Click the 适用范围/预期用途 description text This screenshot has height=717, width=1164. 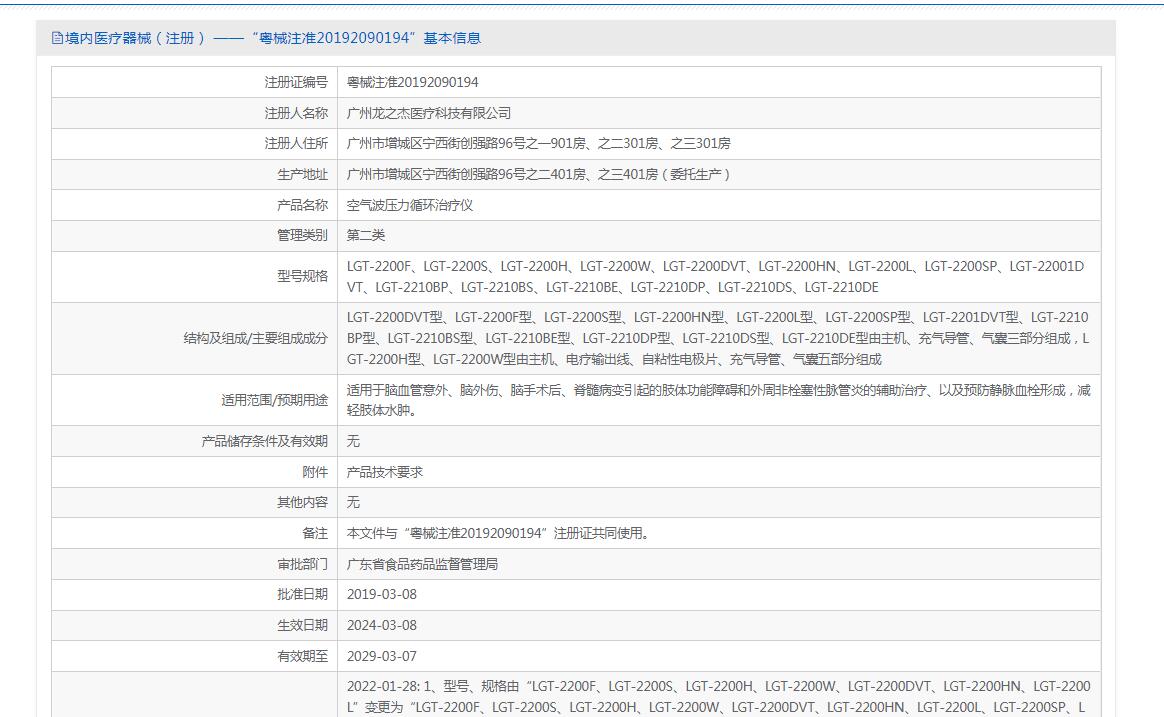[x=717, y=400]
